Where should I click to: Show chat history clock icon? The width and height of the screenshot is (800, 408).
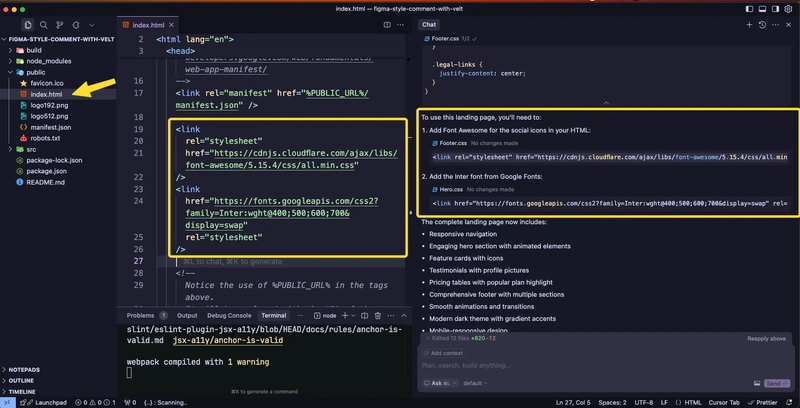click(x=762, y=24)
